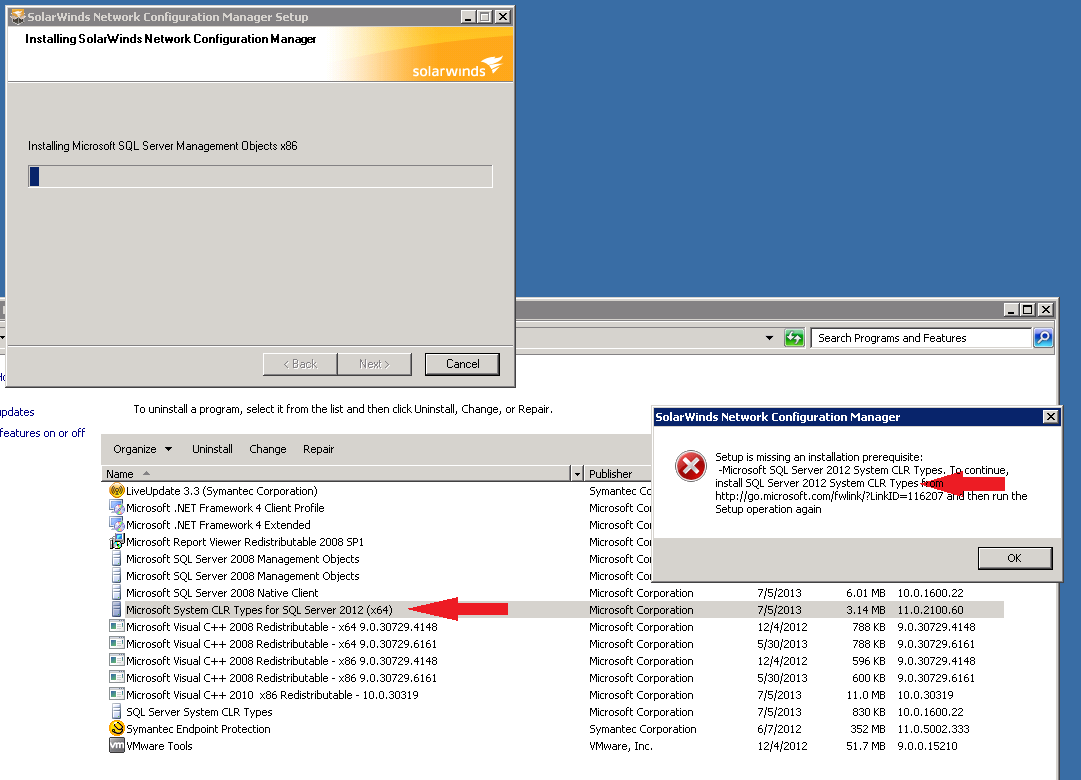Select Microsoft Report Viewer Redistributable 2008 SP1
This screenshot has height=780, width=1081.
245,542
